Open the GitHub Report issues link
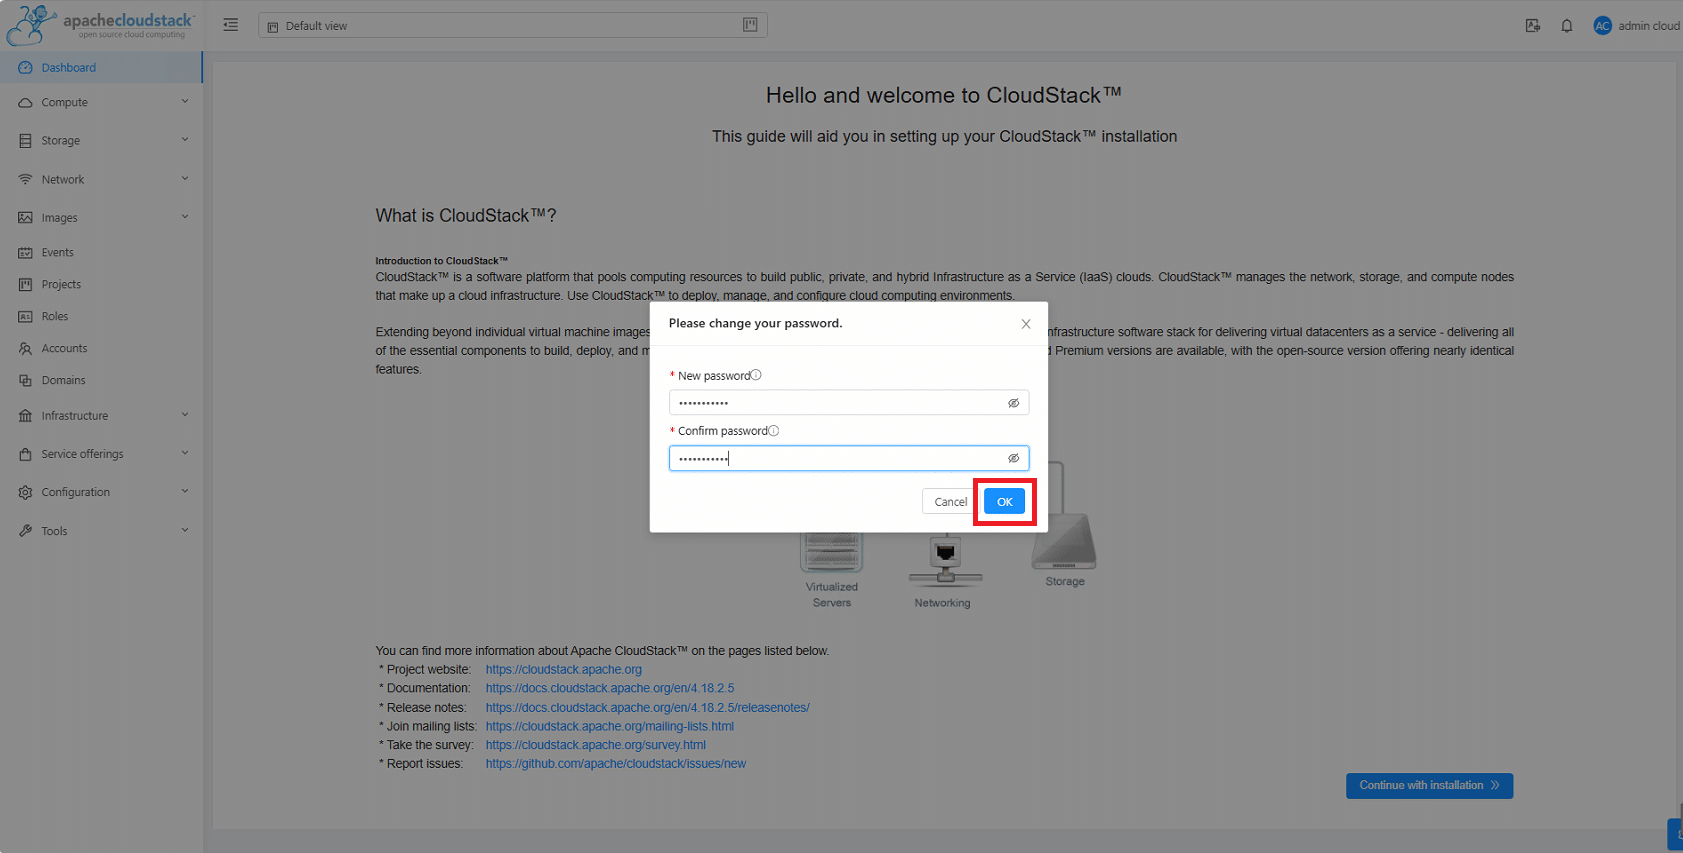 [616, 764]
